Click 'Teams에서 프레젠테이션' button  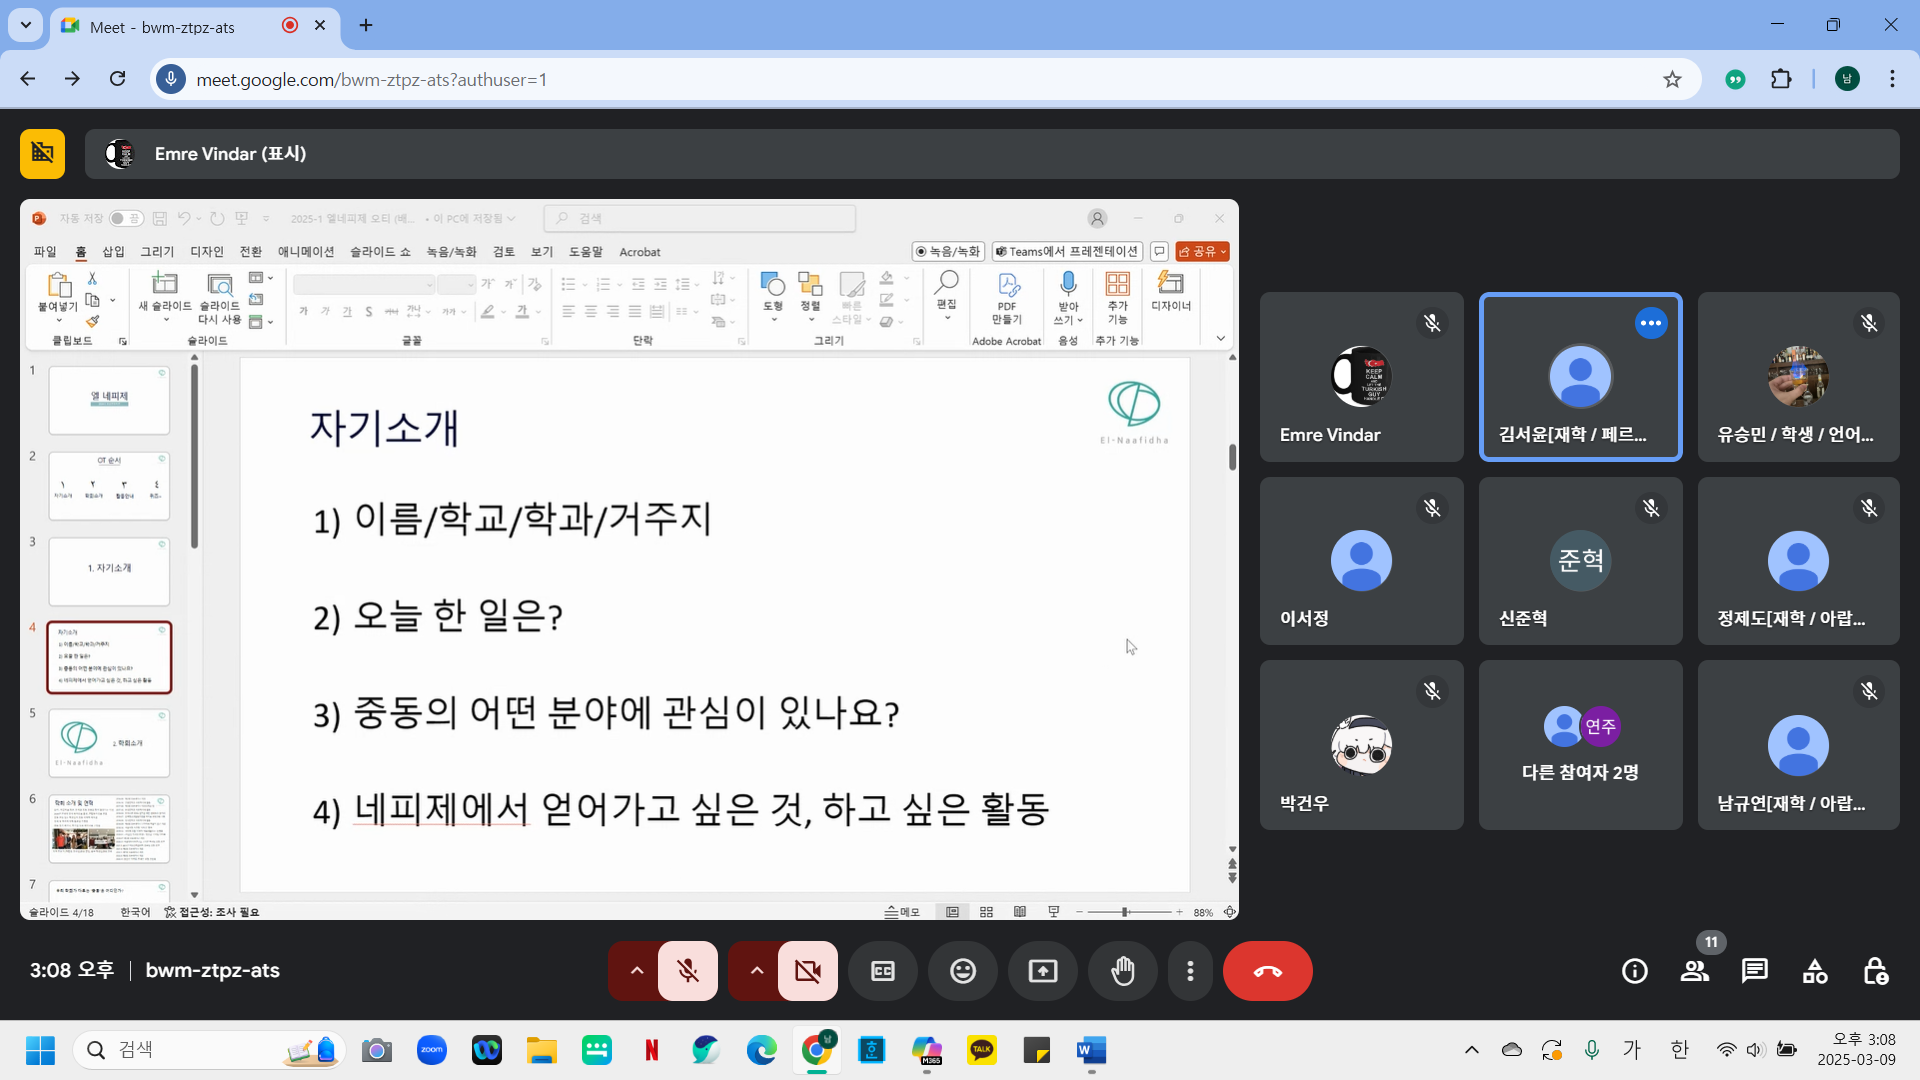pos(1067,252)
